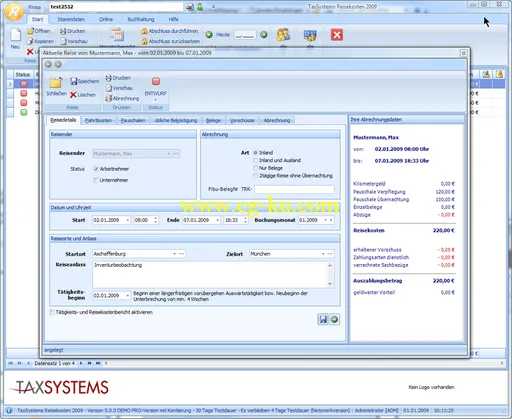Screen dimensions: 512x419
Task: Click the green next button beside the disk
Action: pyautogui.click(x=334, y=319)
